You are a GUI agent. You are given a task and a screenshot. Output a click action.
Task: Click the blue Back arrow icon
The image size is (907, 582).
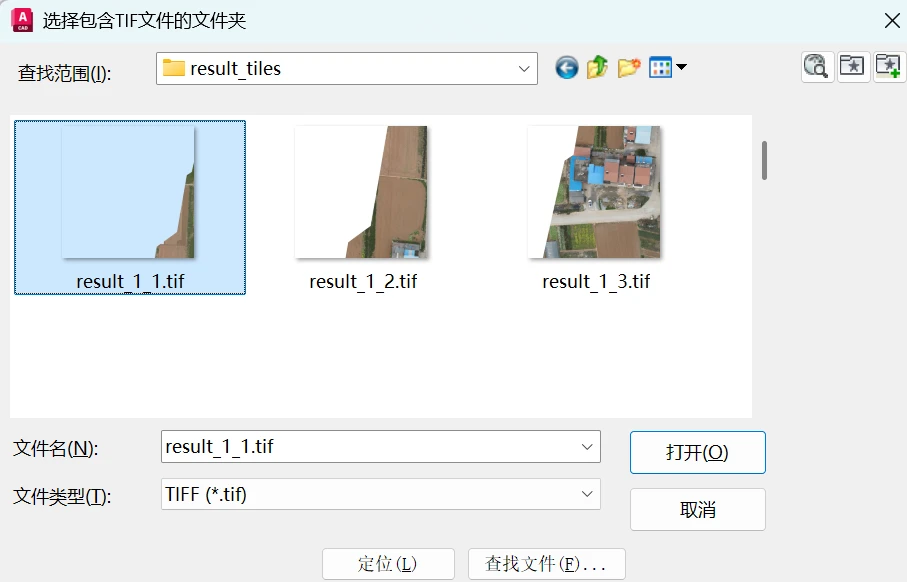click(566, 68)
